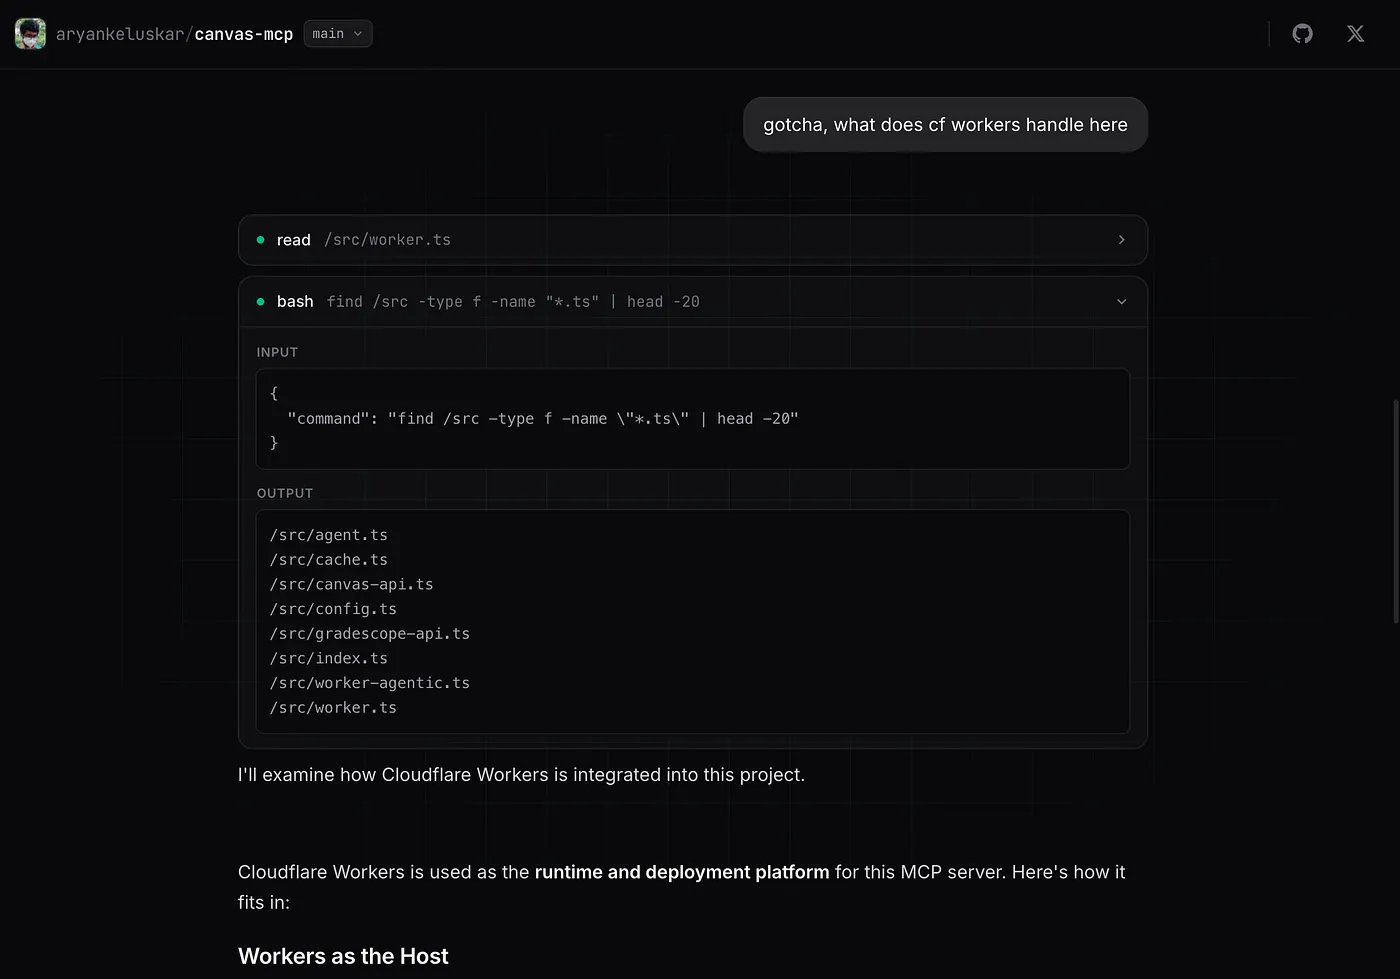Click the X (Twitter) icon in header

(x=1355, y=34)
